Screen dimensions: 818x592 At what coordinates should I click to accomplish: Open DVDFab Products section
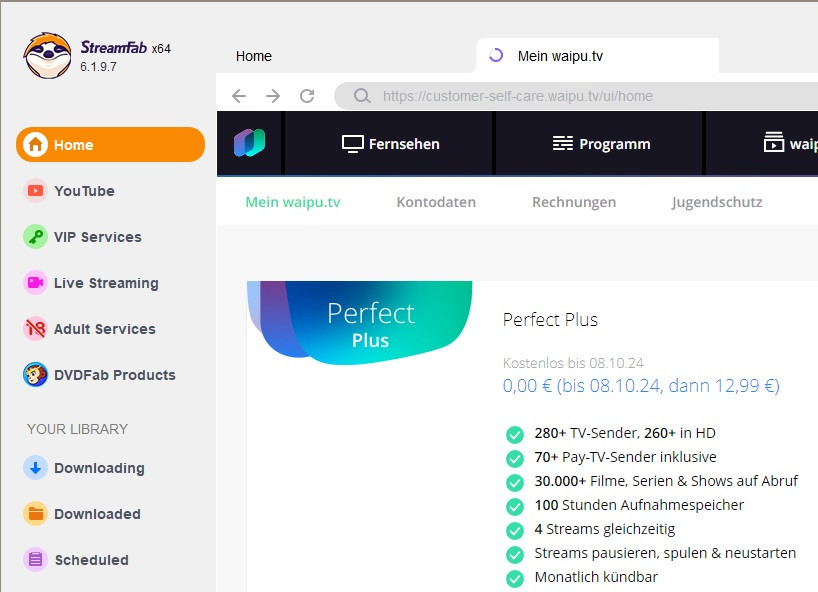[x=114, y=375]
